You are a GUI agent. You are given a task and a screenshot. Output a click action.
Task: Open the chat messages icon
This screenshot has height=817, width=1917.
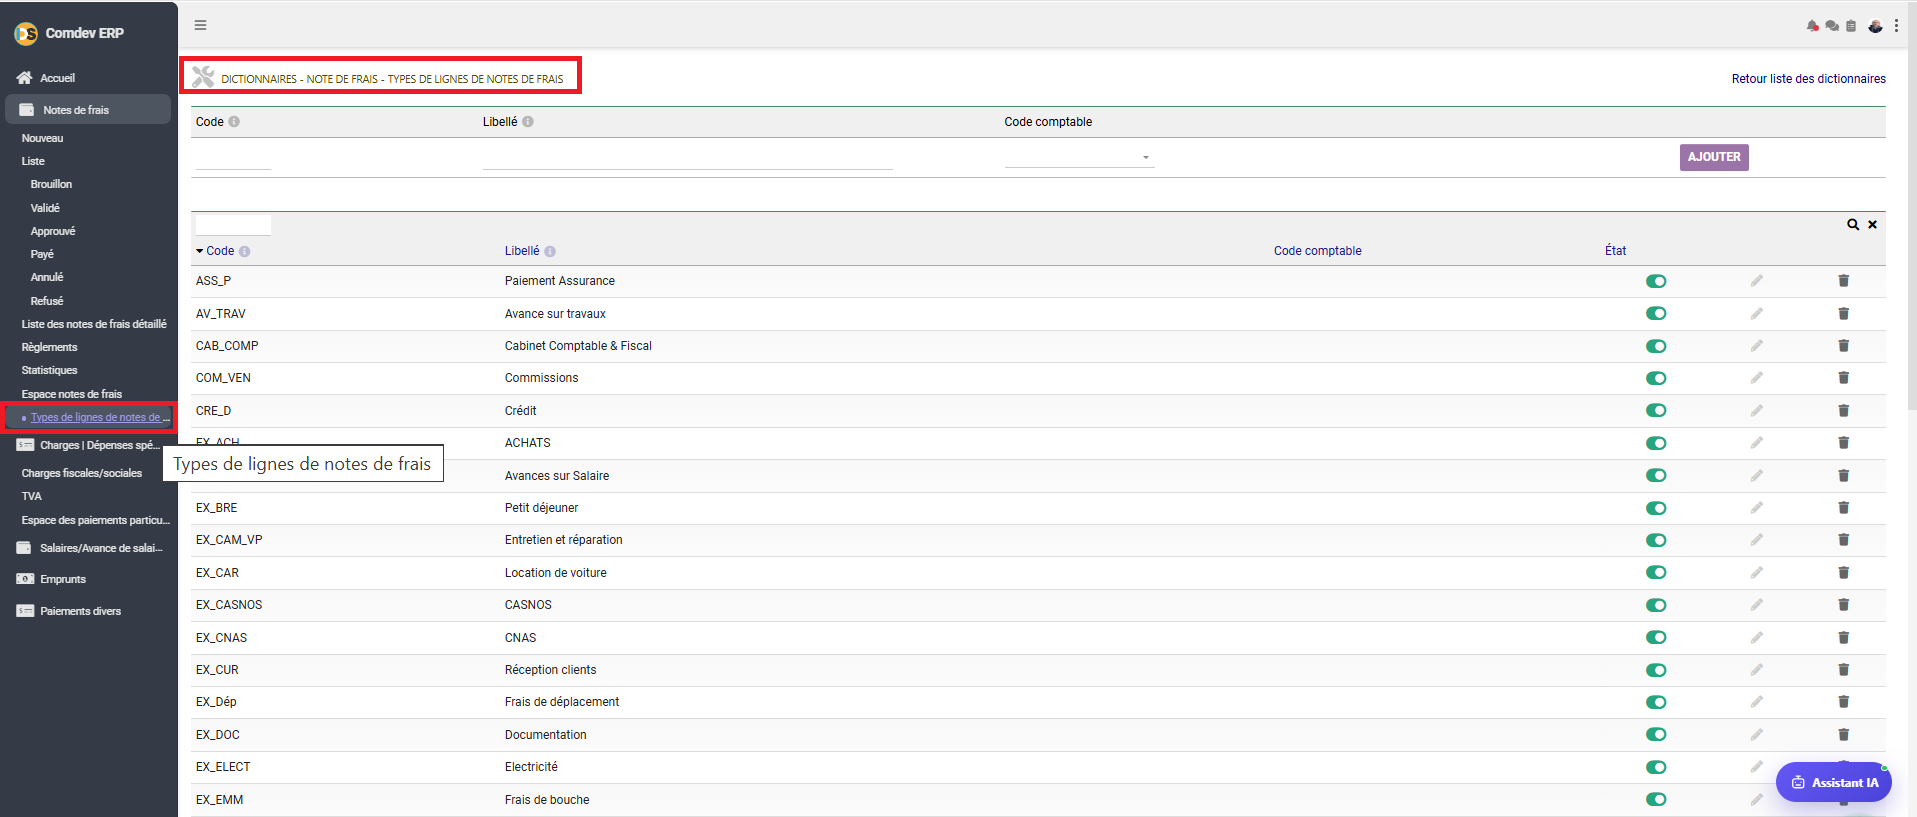(x=1832, y=26)
